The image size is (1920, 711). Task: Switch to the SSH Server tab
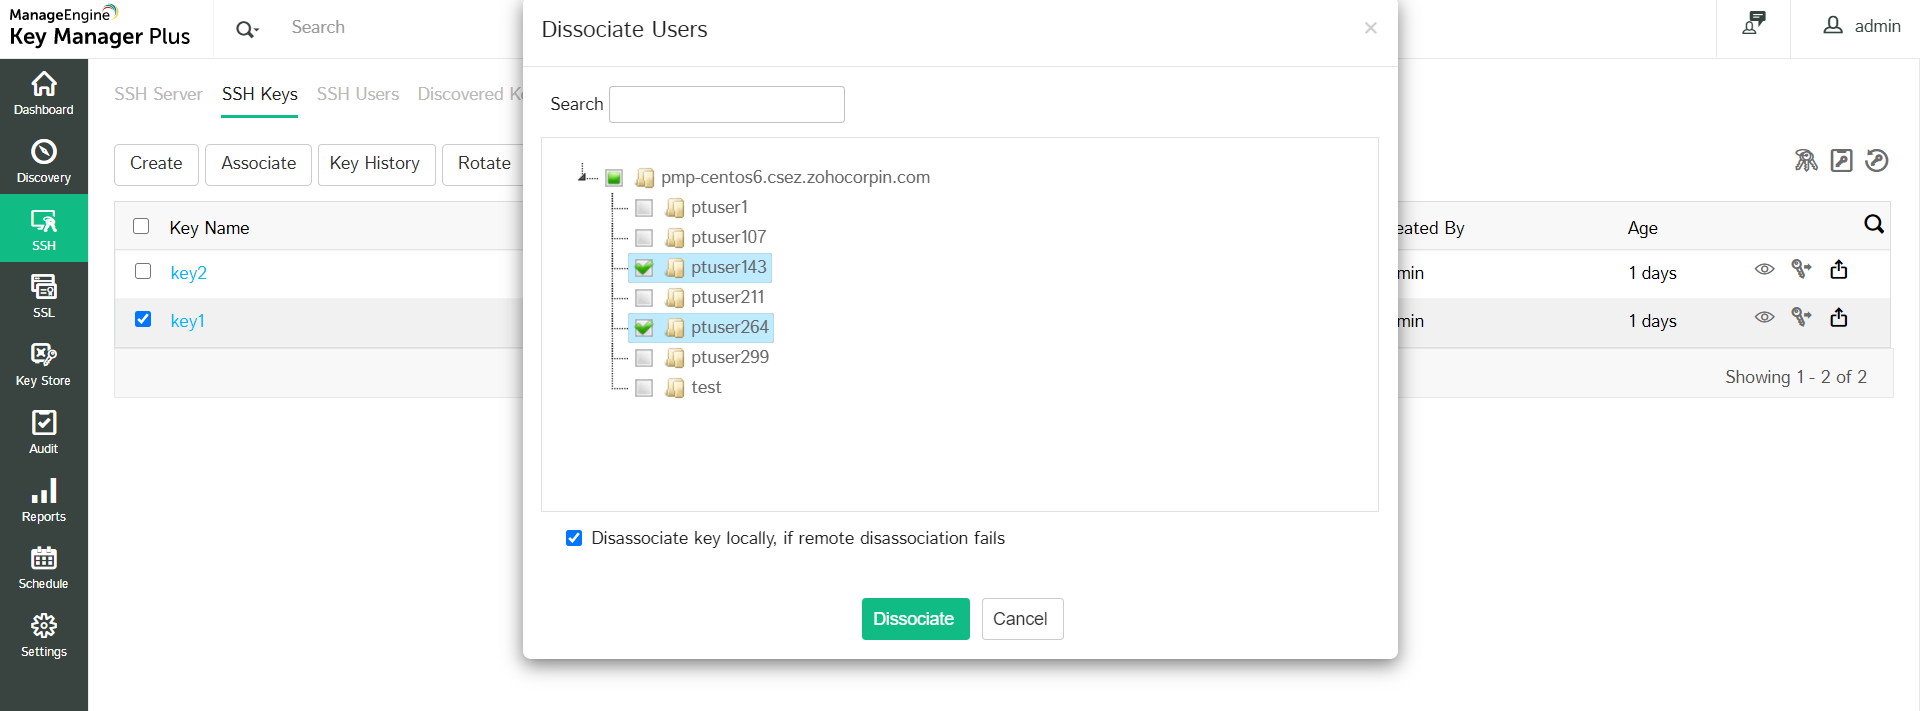coord(158,94)
